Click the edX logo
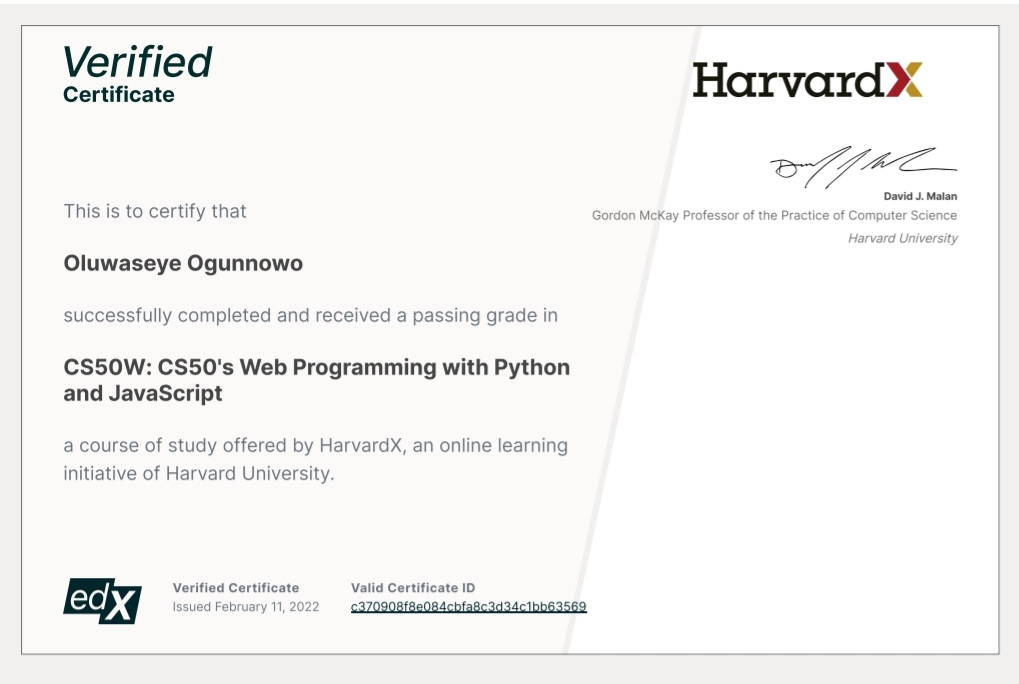Image resolution: width=1019 pixels, height=684 pixels. click(102, 600)
